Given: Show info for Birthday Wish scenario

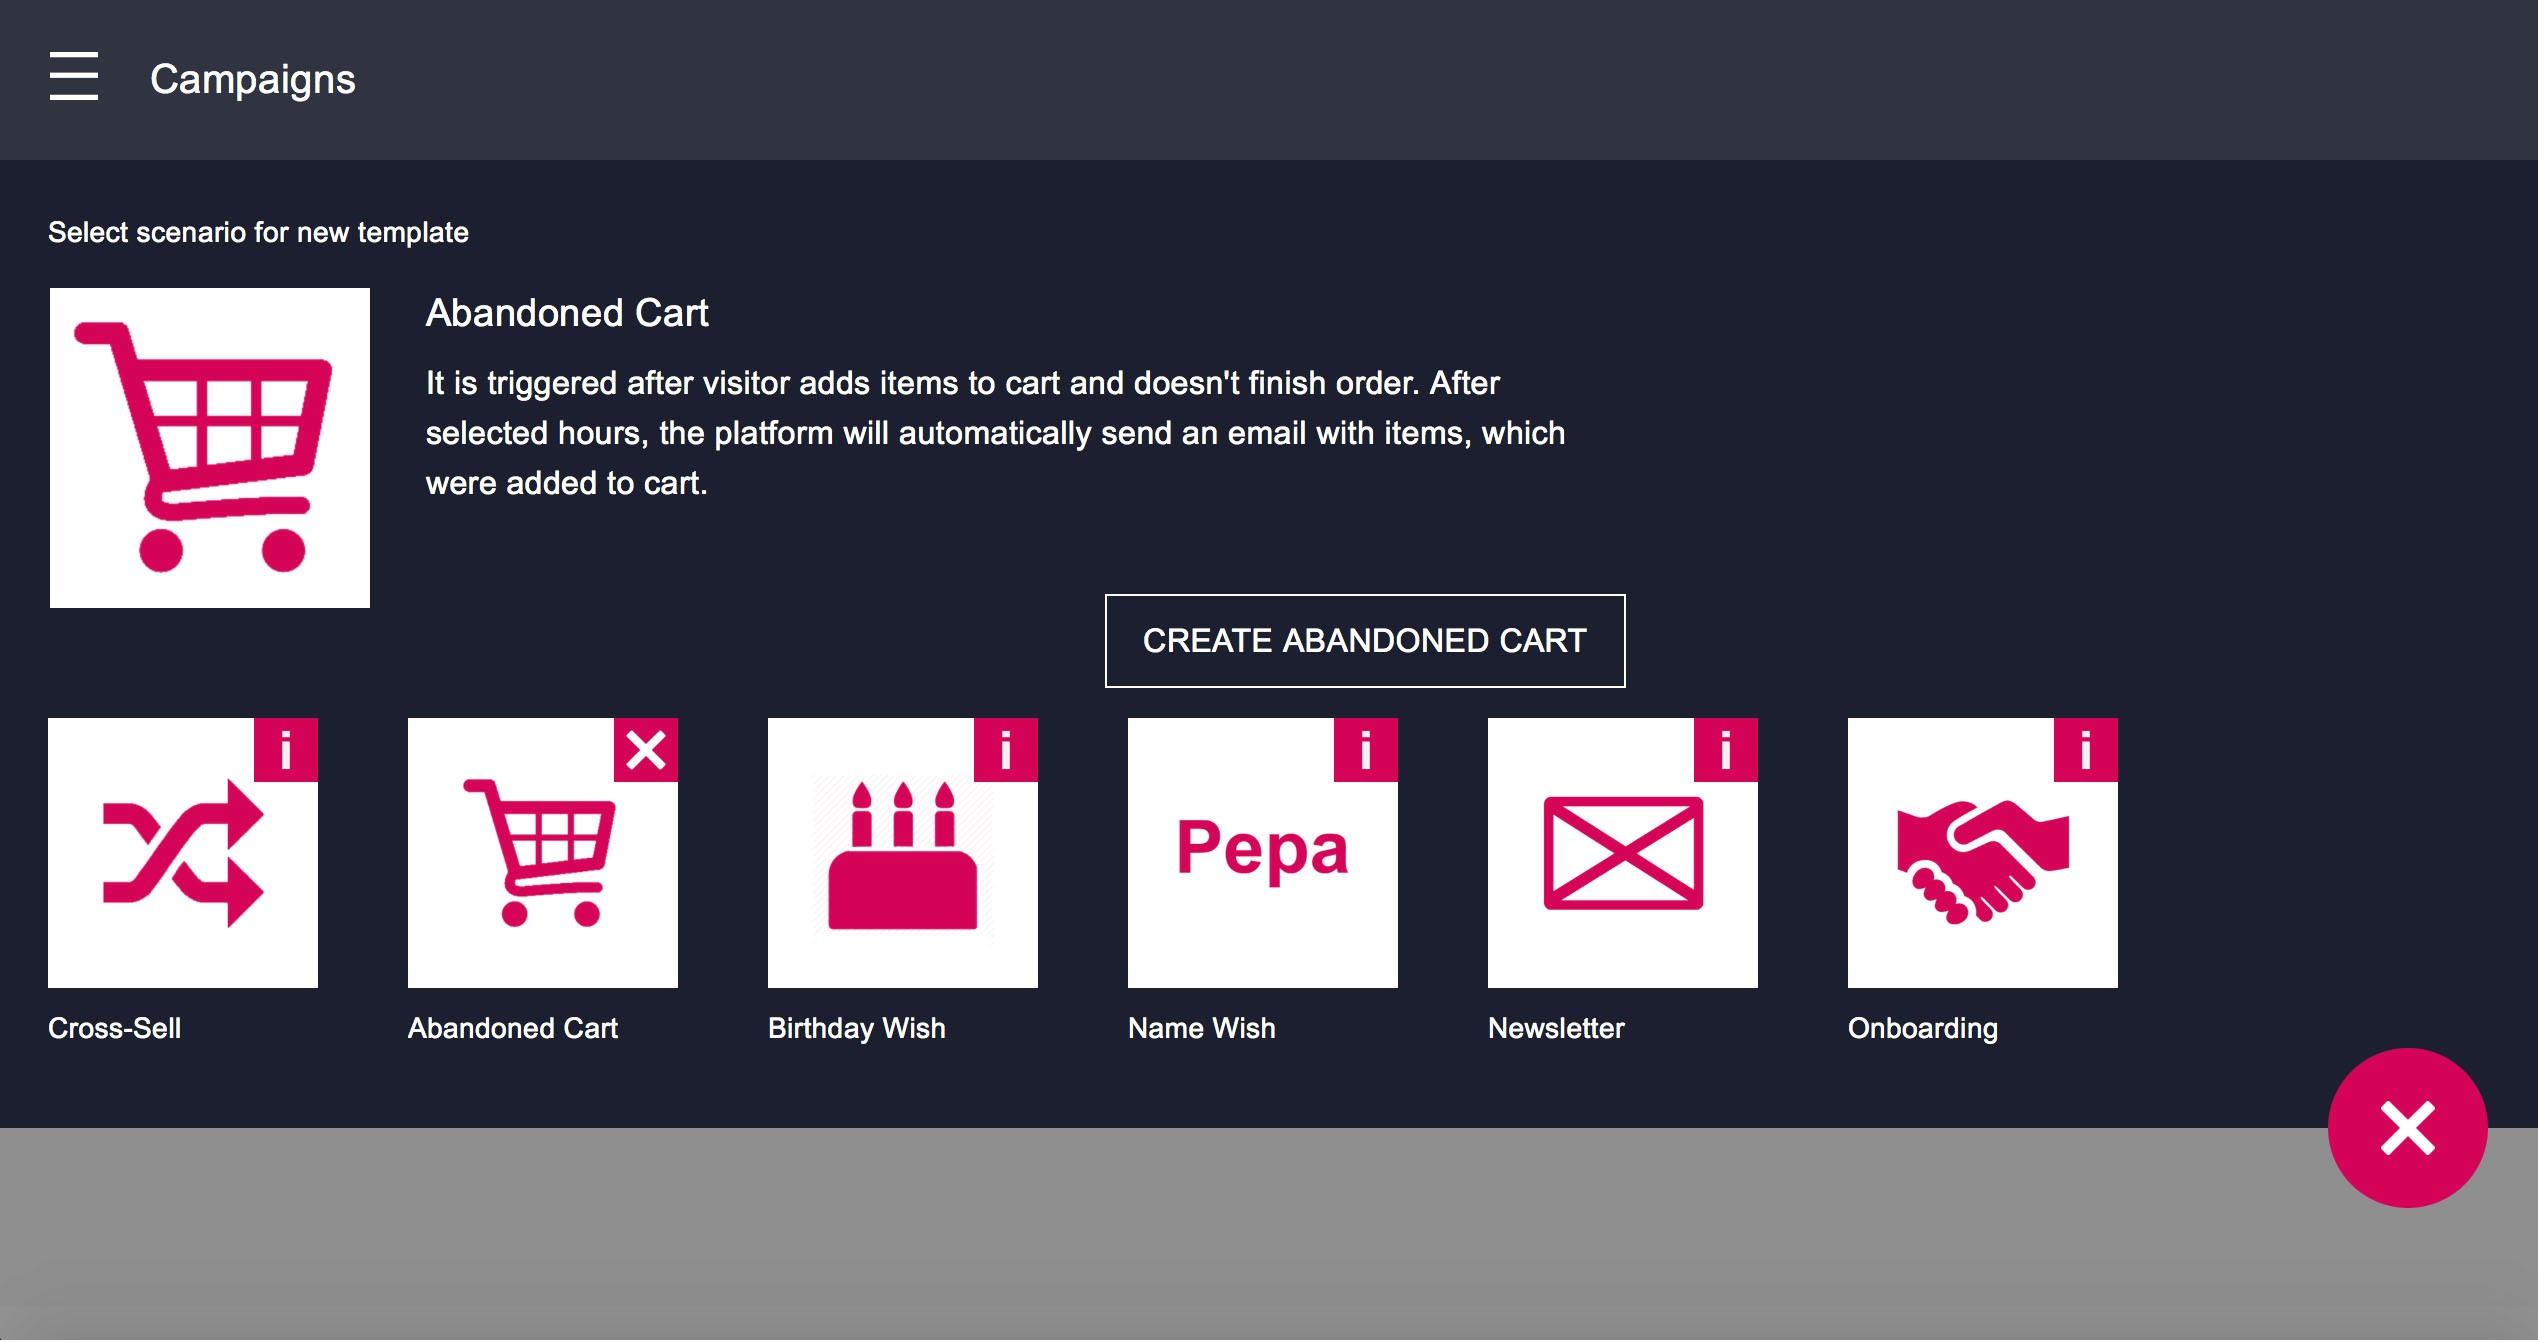Looking at the screenshot, I should click(x=1006, y=750).
